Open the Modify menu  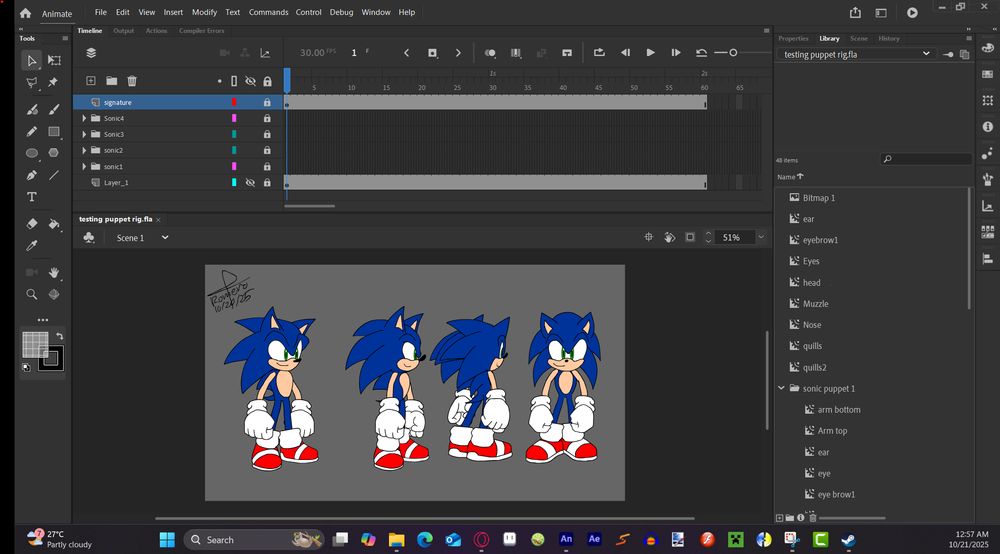click(204, 12)
